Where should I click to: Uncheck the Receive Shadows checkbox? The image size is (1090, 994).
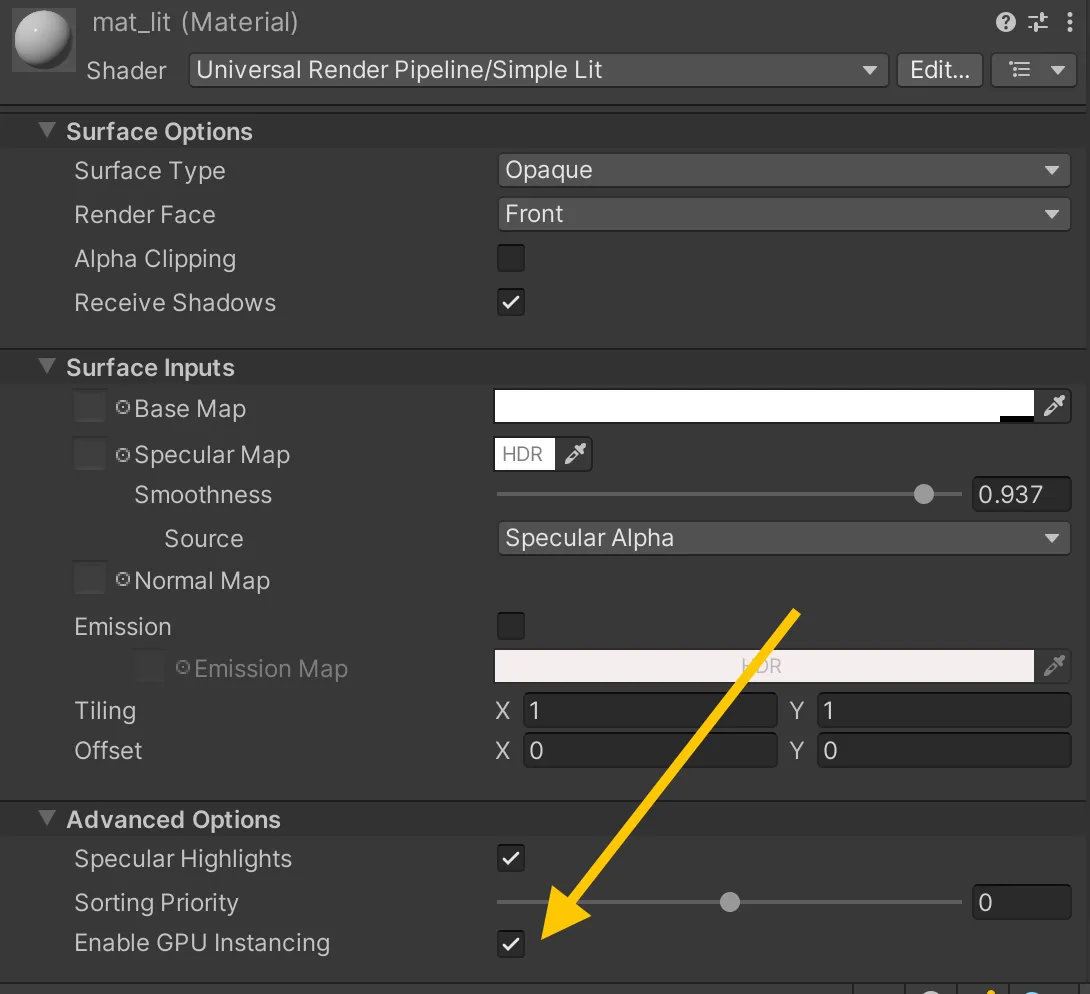tap(511, 302)
